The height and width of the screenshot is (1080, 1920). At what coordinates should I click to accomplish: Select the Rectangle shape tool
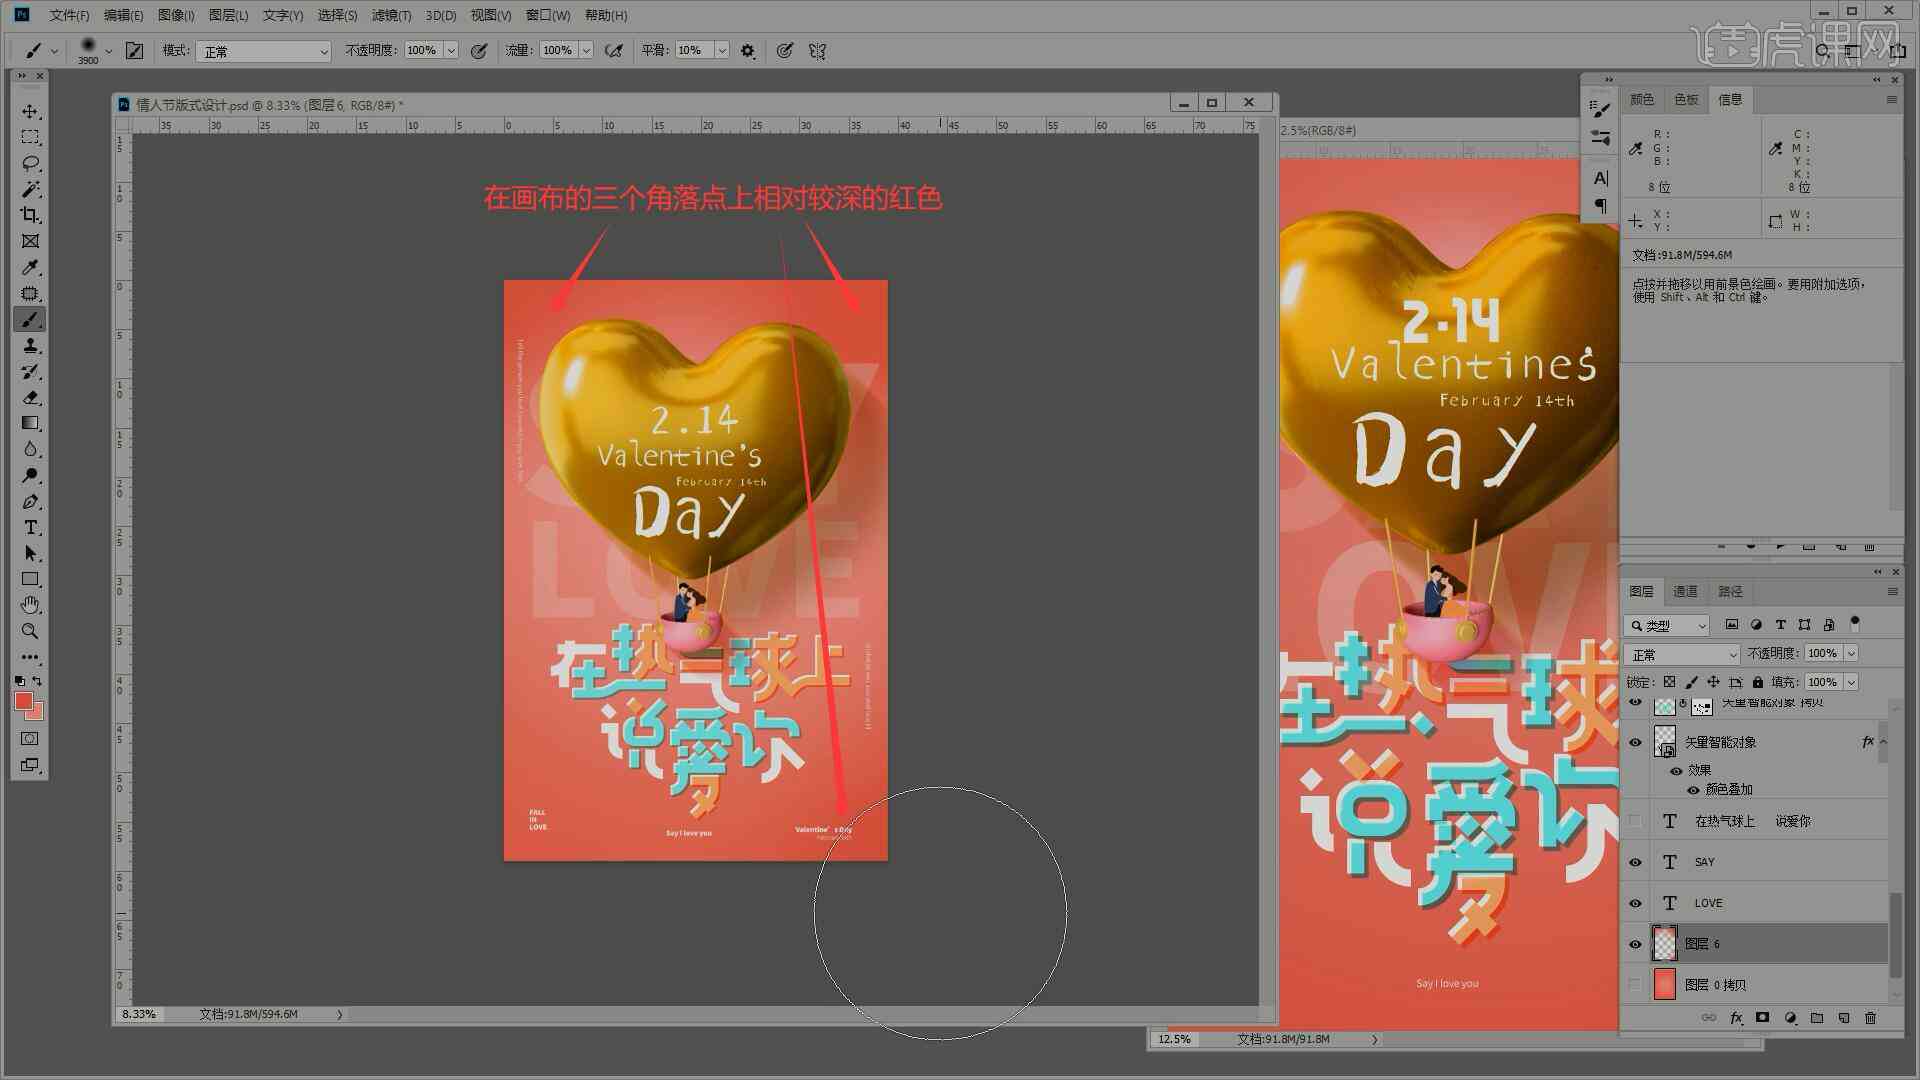(x=30, y=579)
